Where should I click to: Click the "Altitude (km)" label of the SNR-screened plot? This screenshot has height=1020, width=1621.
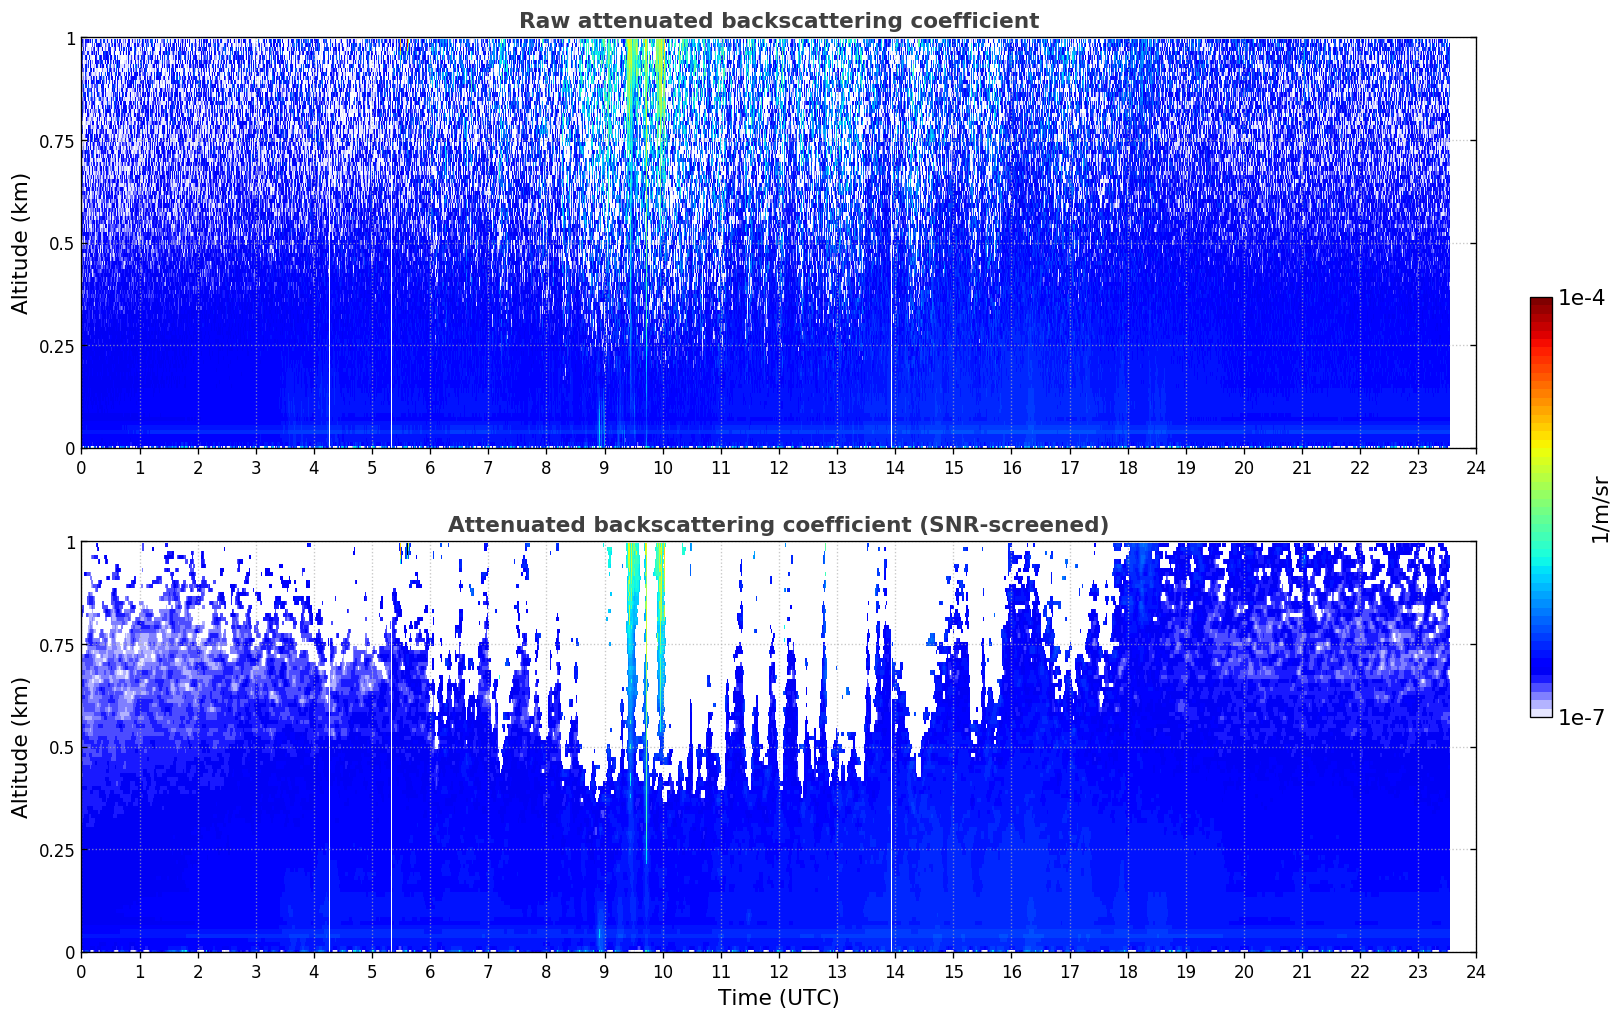click(x=21, y=747)
